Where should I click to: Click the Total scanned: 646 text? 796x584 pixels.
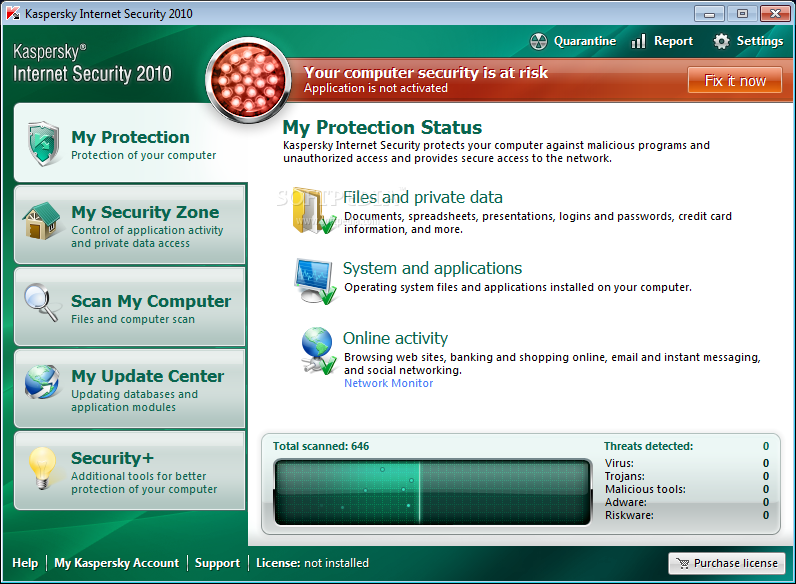coord(321,446)
